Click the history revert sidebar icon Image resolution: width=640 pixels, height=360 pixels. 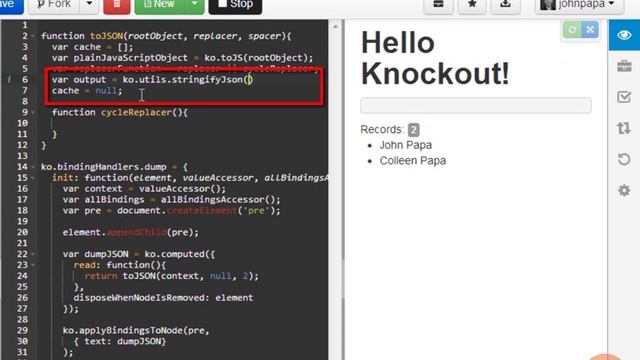pyautogui.click(x=624, y=159)
